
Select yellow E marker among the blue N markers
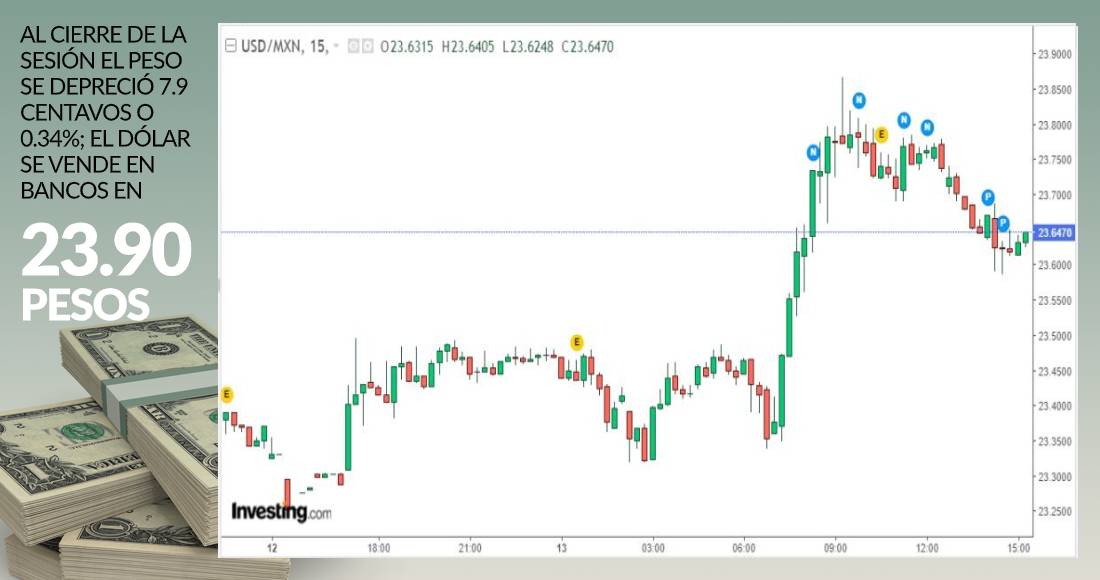click(x=881, y=134)
